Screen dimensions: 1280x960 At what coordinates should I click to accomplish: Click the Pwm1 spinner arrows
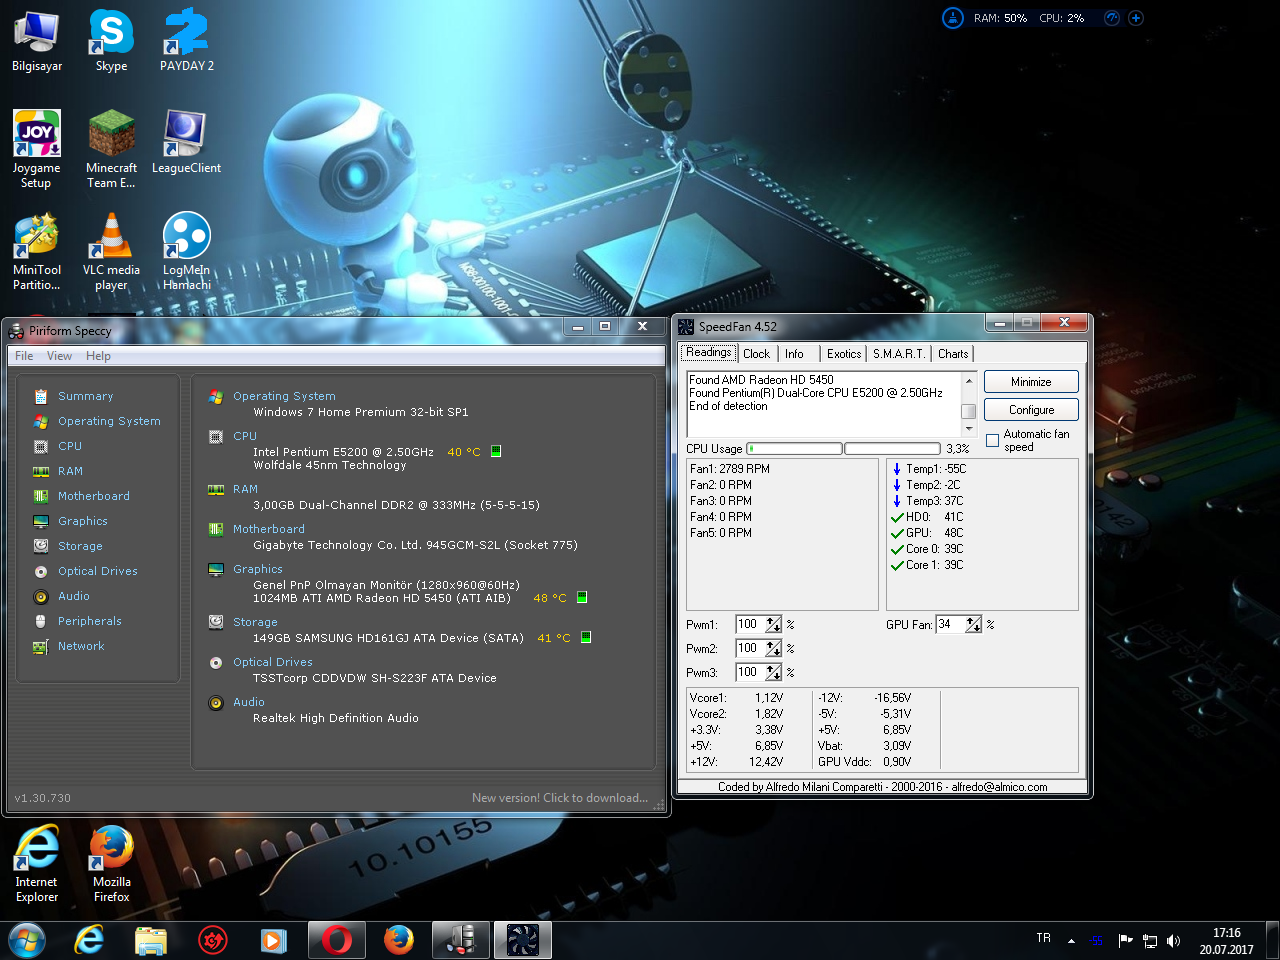(773, 624)
